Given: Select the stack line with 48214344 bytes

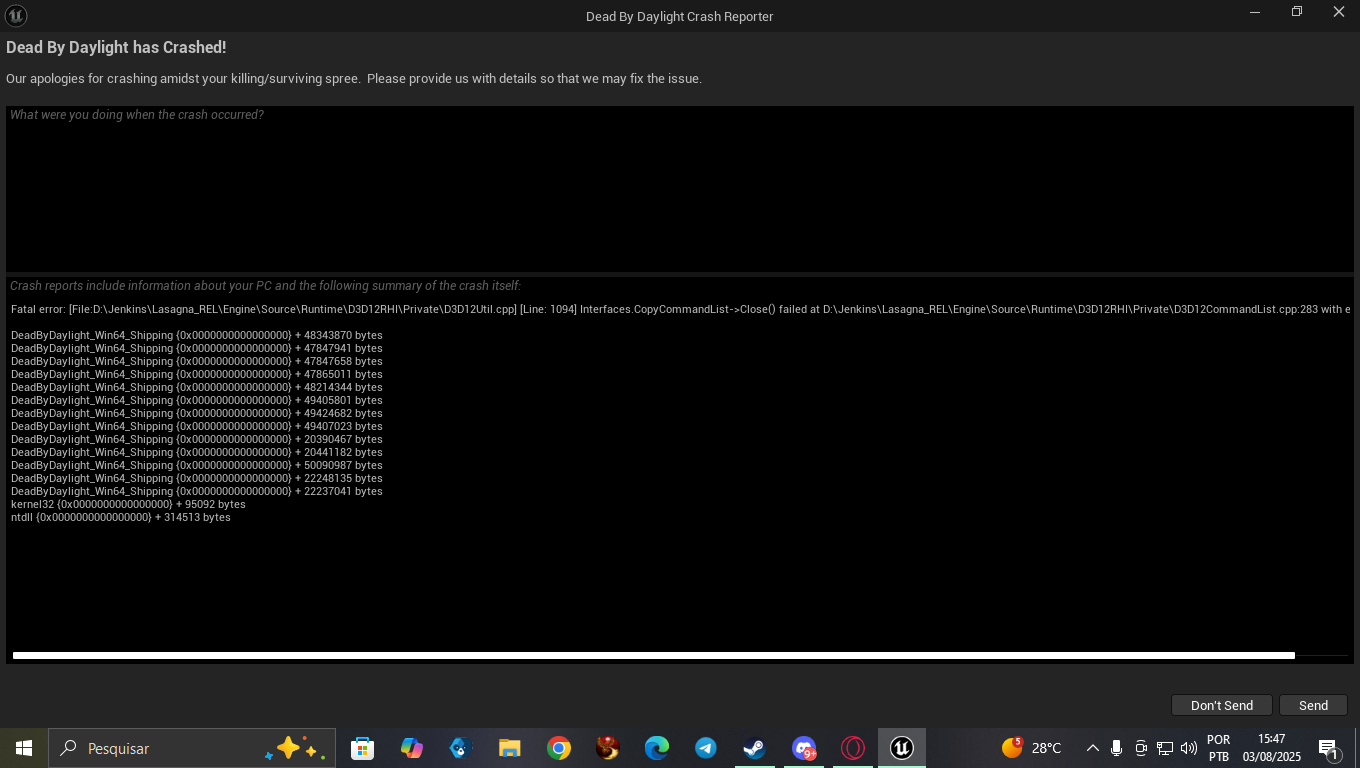Looking at the screenshot, I should (x=197, y=387).
